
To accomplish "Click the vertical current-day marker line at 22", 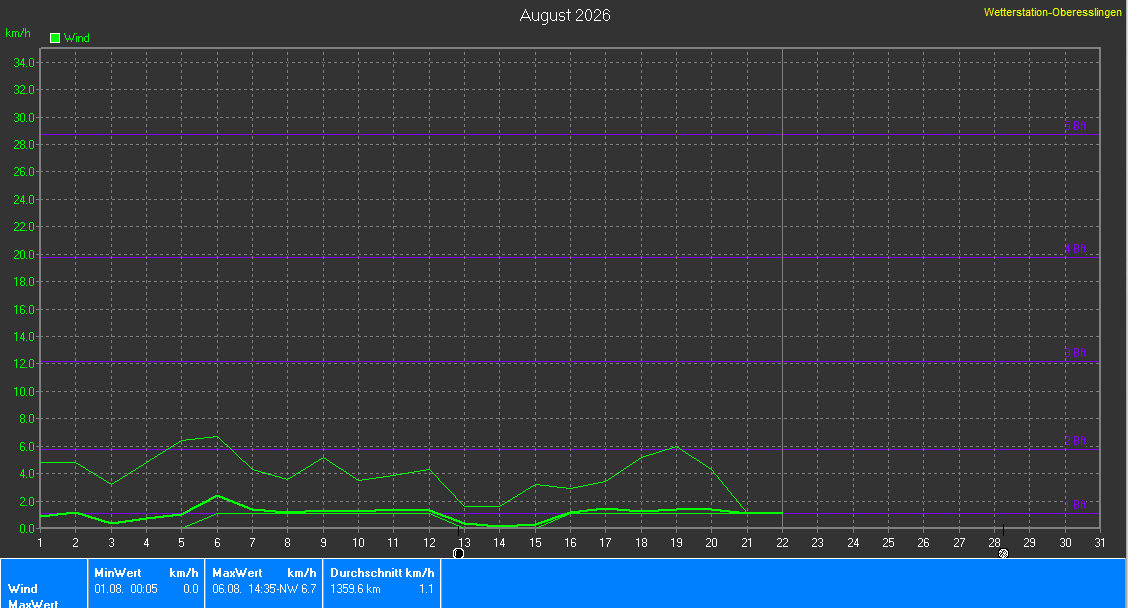I will point(782,288).
